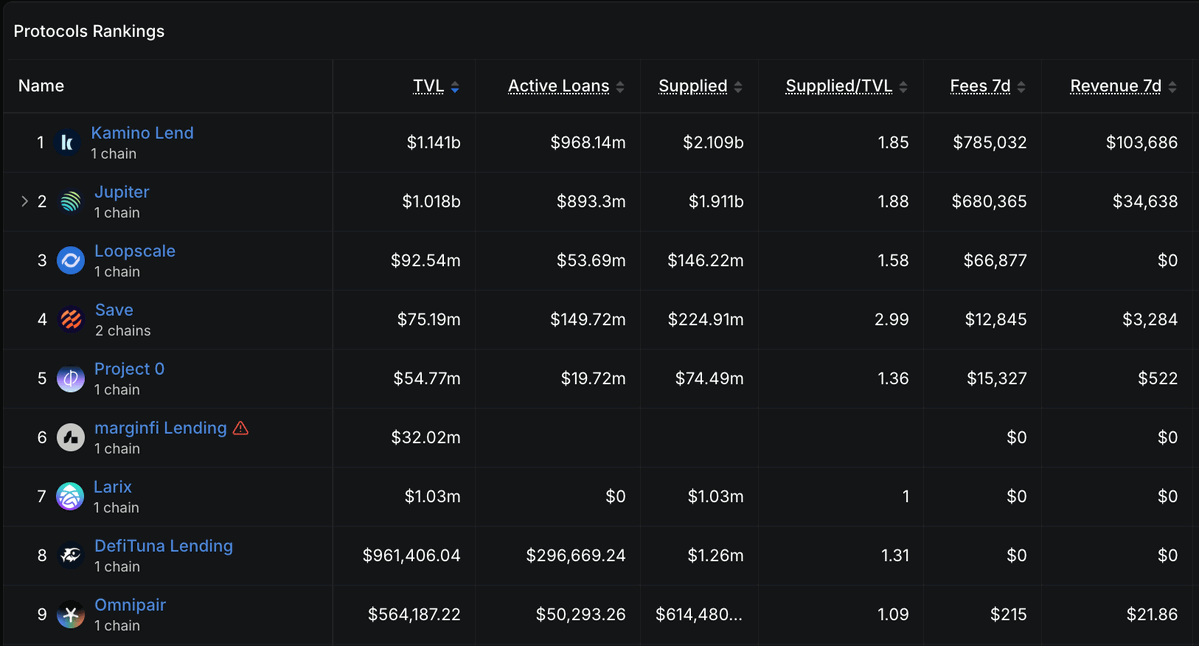Open the marginfi Lending link
The image size is (1199, 646).
pyautogui.click(x=161, y=428)
